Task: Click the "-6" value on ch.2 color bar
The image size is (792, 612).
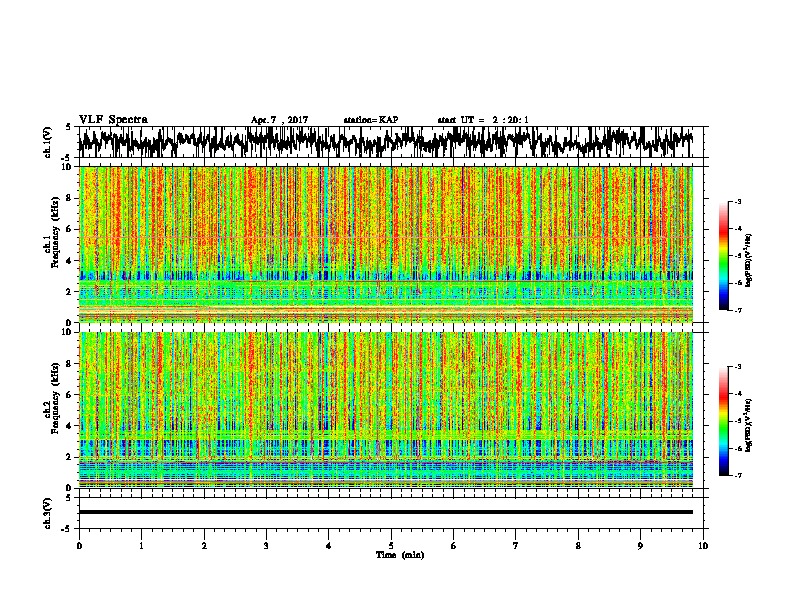Action: 737,448
